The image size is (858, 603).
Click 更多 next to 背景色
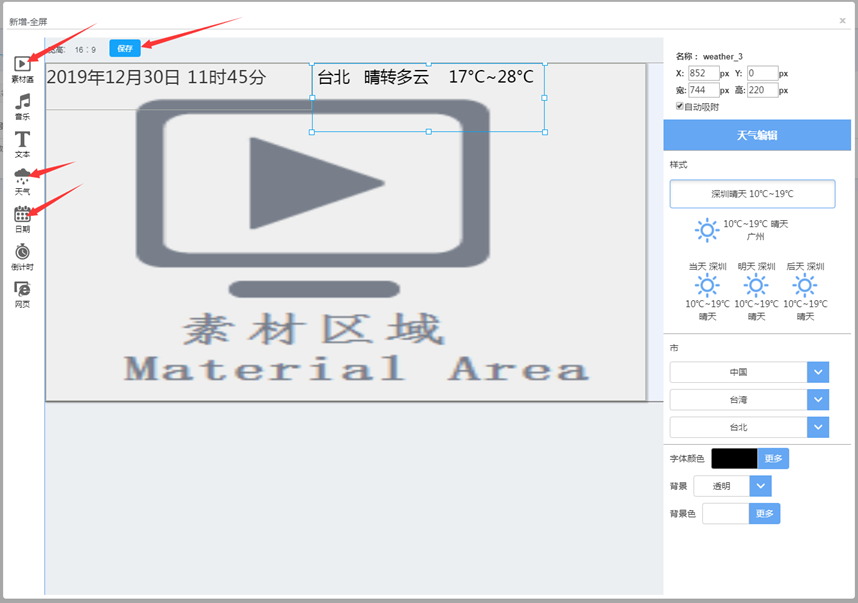(764, 513)
